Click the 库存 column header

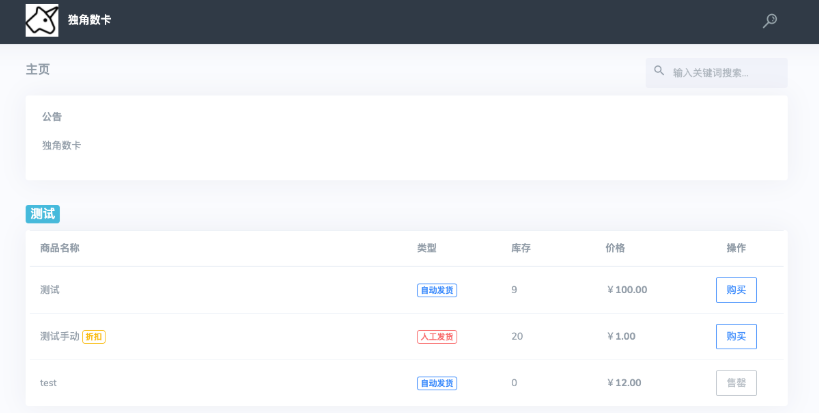pyautogui.click(x=520, y=248)
